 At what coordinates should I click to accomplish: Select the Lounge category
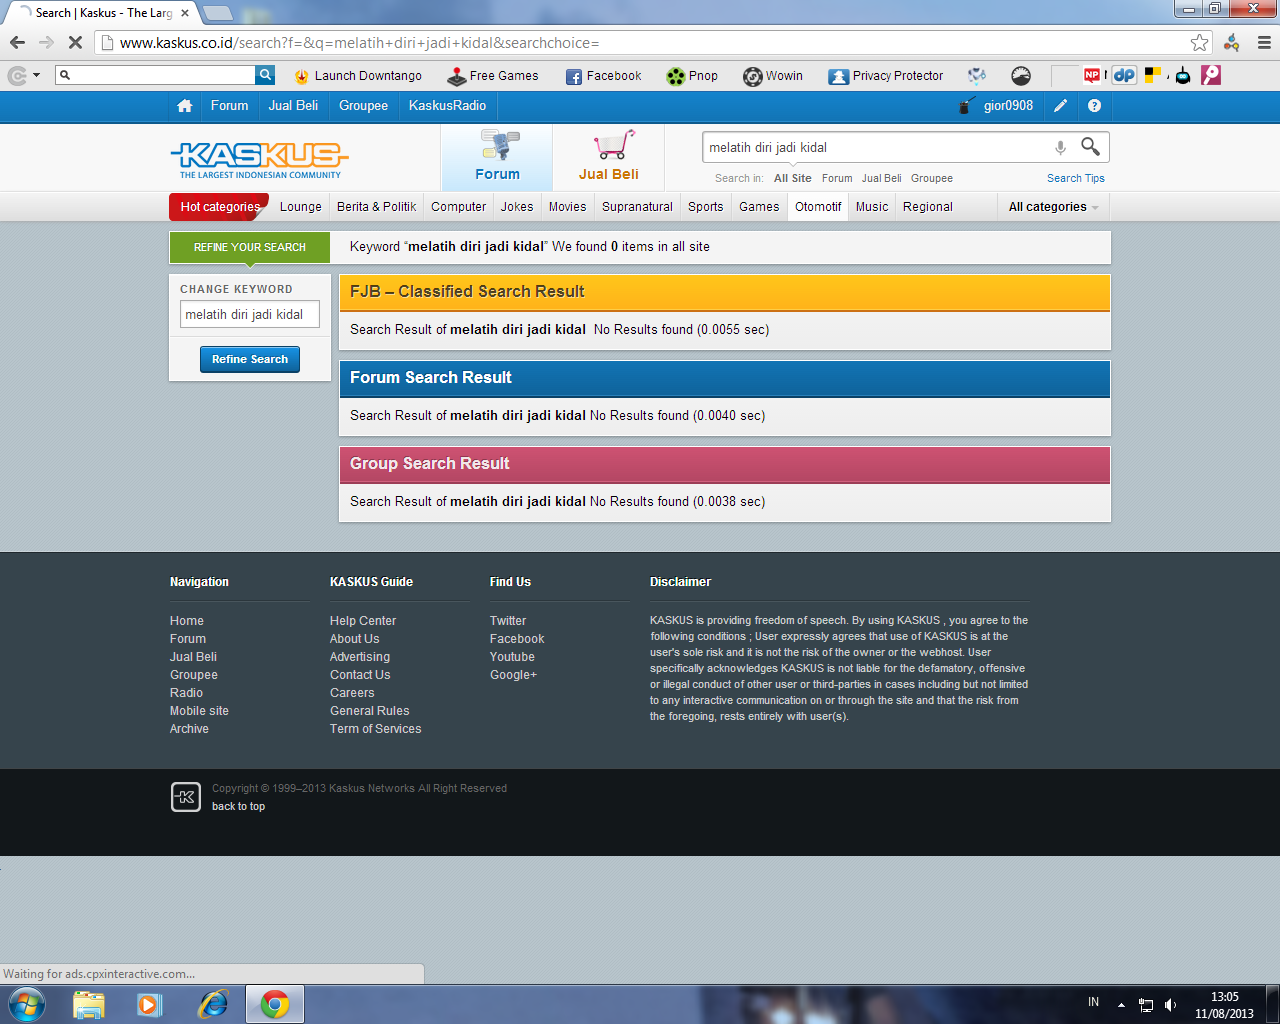click(x=301, y=207)
